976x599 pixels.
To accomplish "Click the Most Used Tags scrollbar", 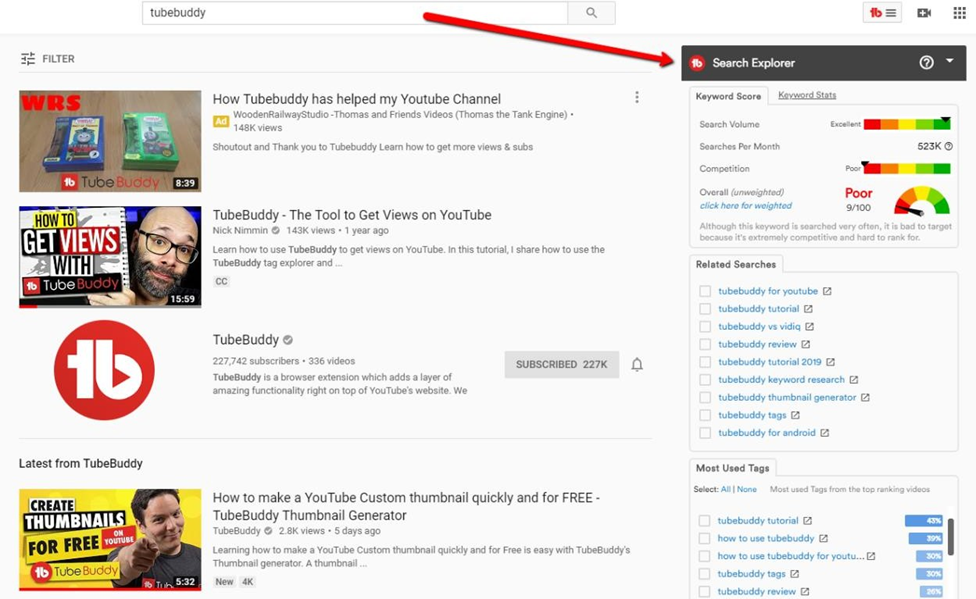I will click(x=950, y=535).
